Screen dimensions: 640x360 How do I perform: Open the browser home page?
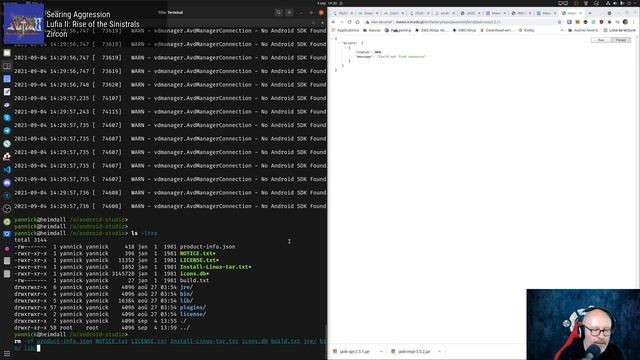358,22
